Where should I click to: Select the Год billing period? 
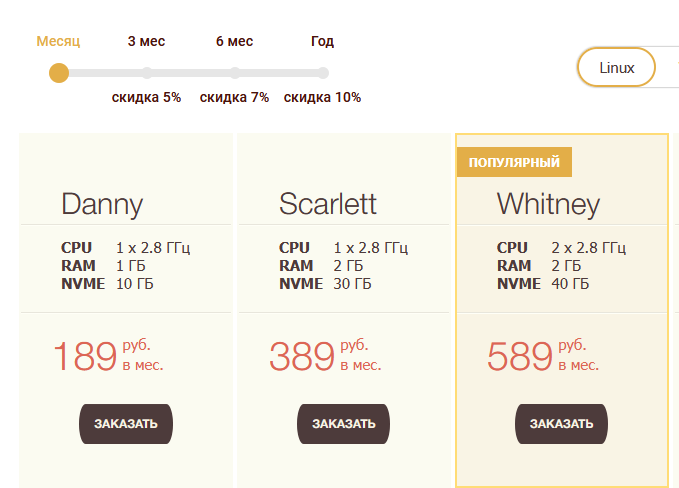pyautogui.click(x=322, y=41)
